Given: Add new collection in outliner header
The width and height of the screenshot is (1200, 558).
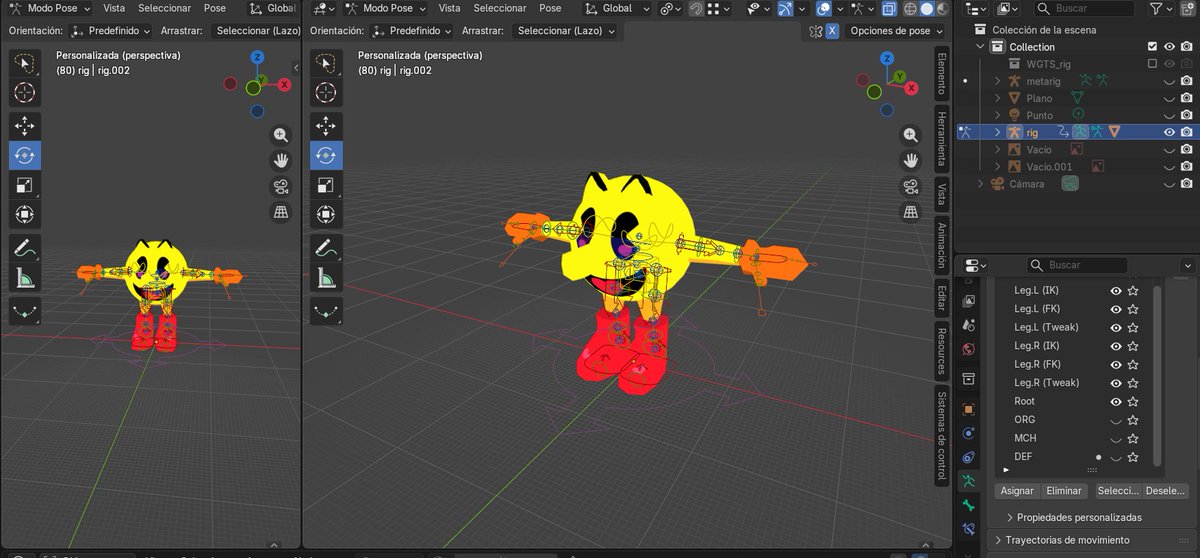Looking at the screenshot, I should pyautogui.click(x=1190, y=8).
